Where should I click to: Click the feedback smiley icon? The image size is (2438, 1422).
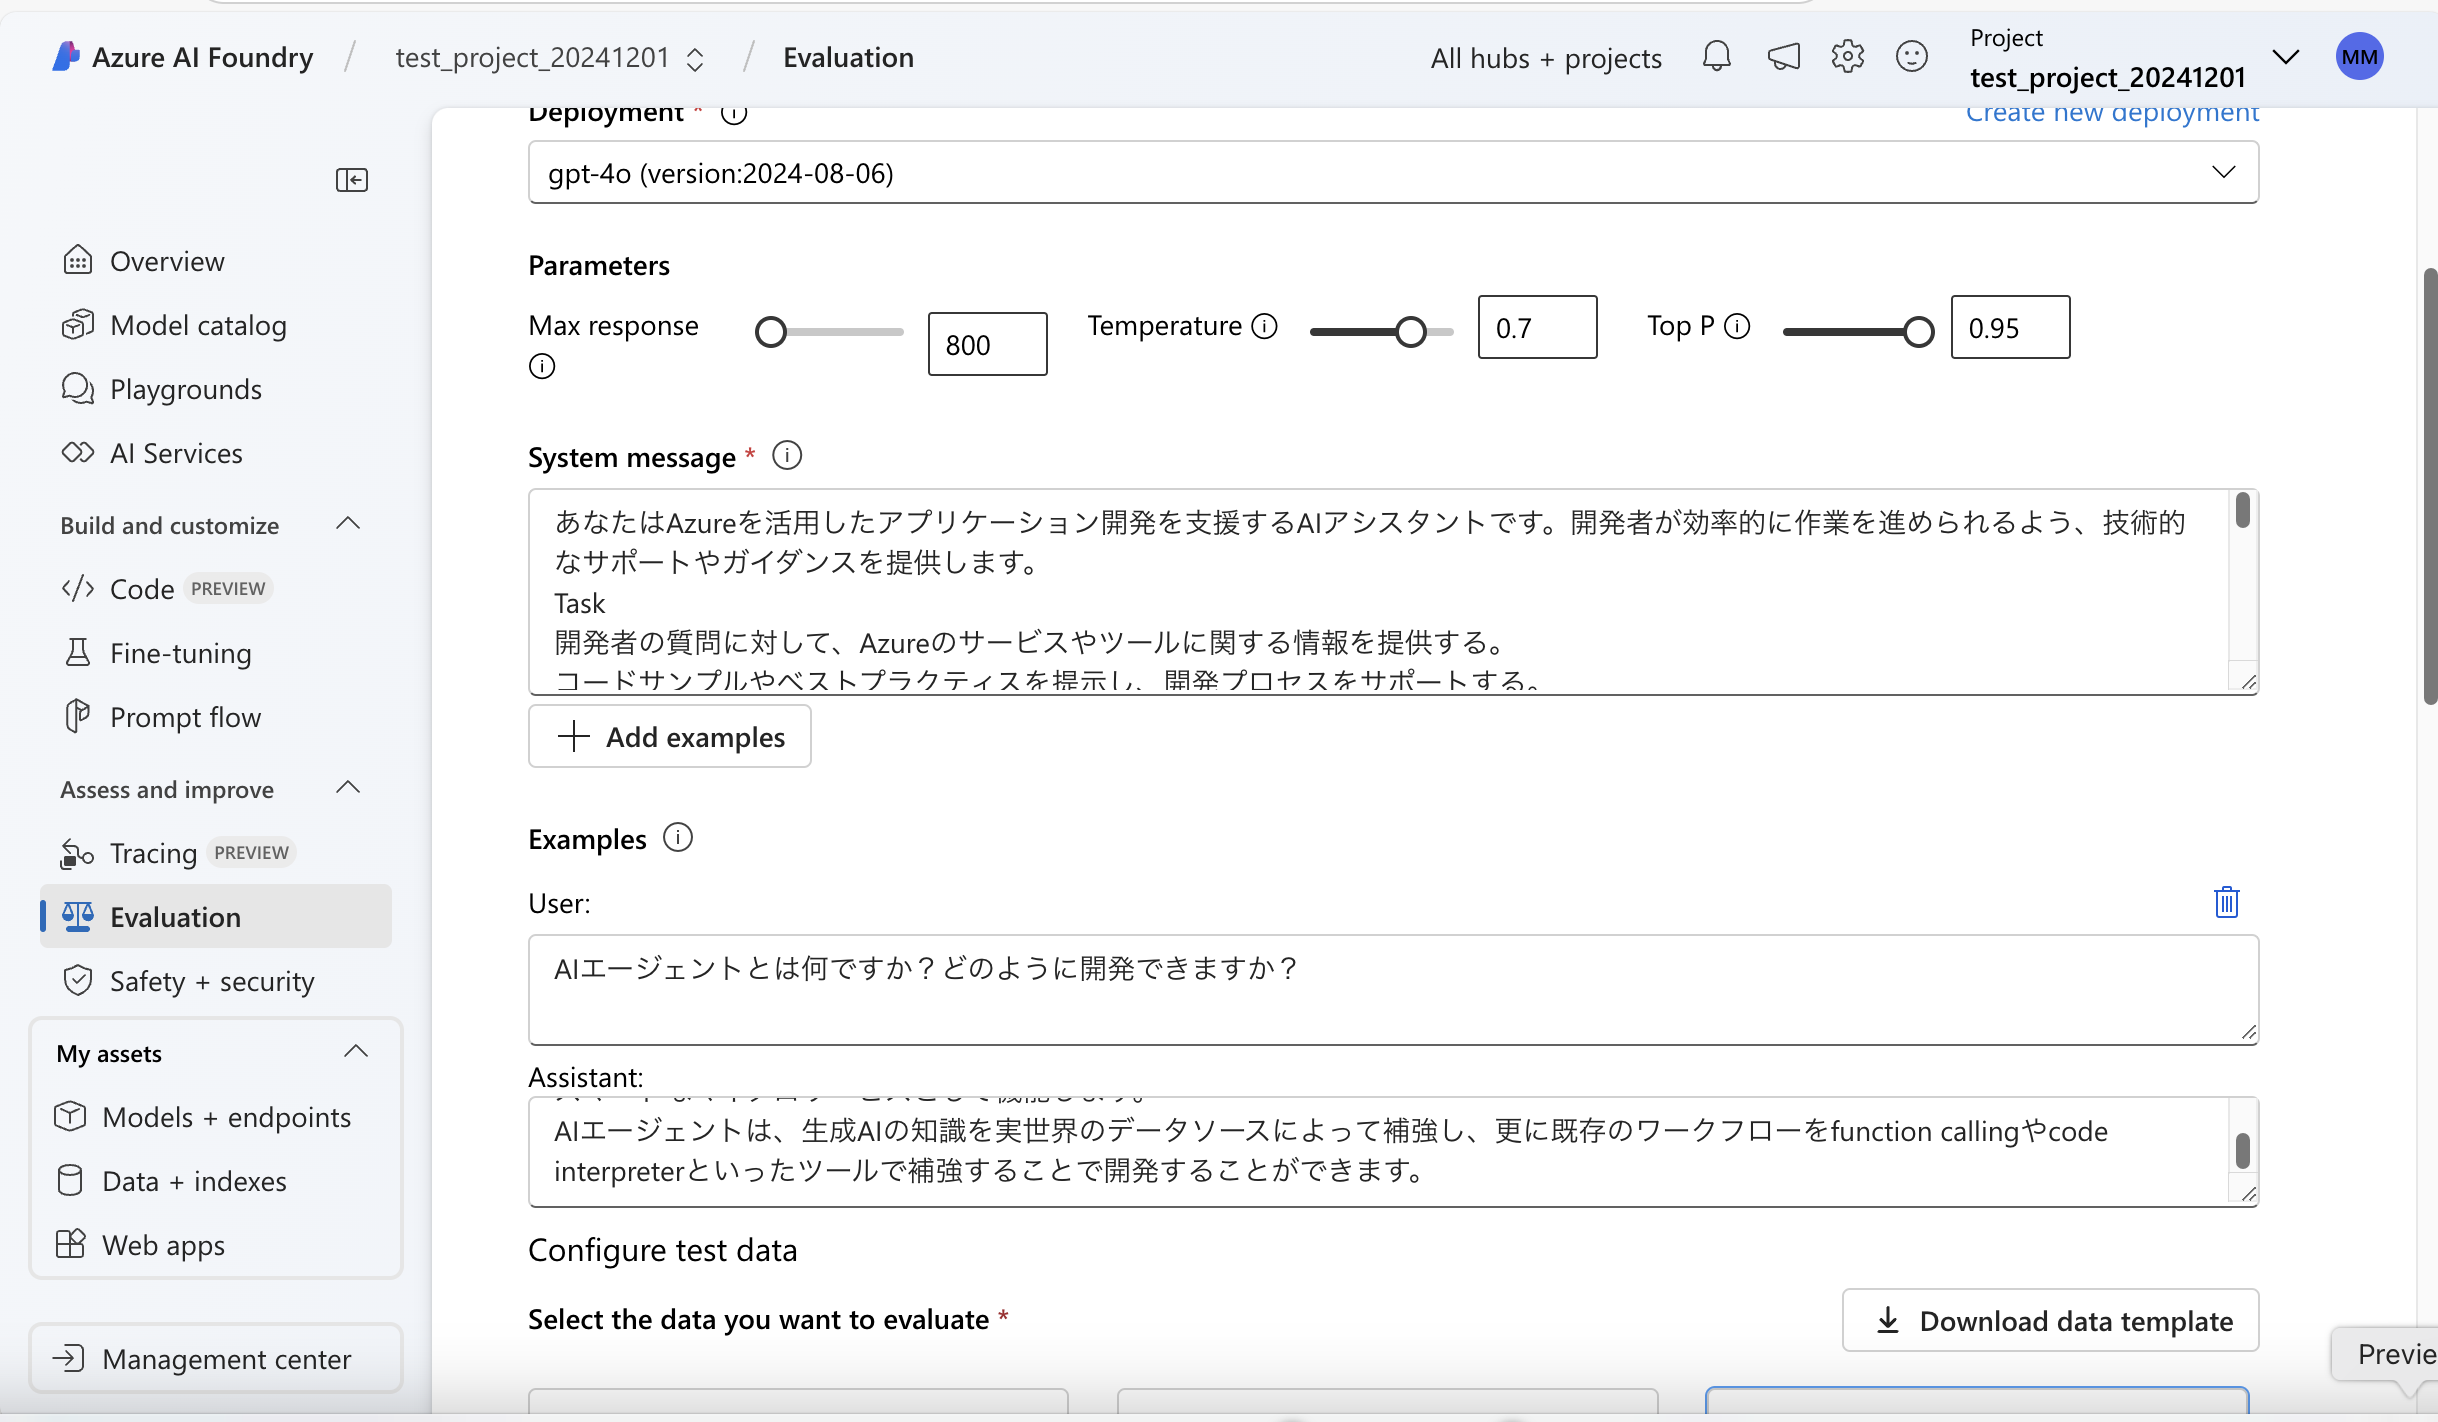pos(1911,57)
